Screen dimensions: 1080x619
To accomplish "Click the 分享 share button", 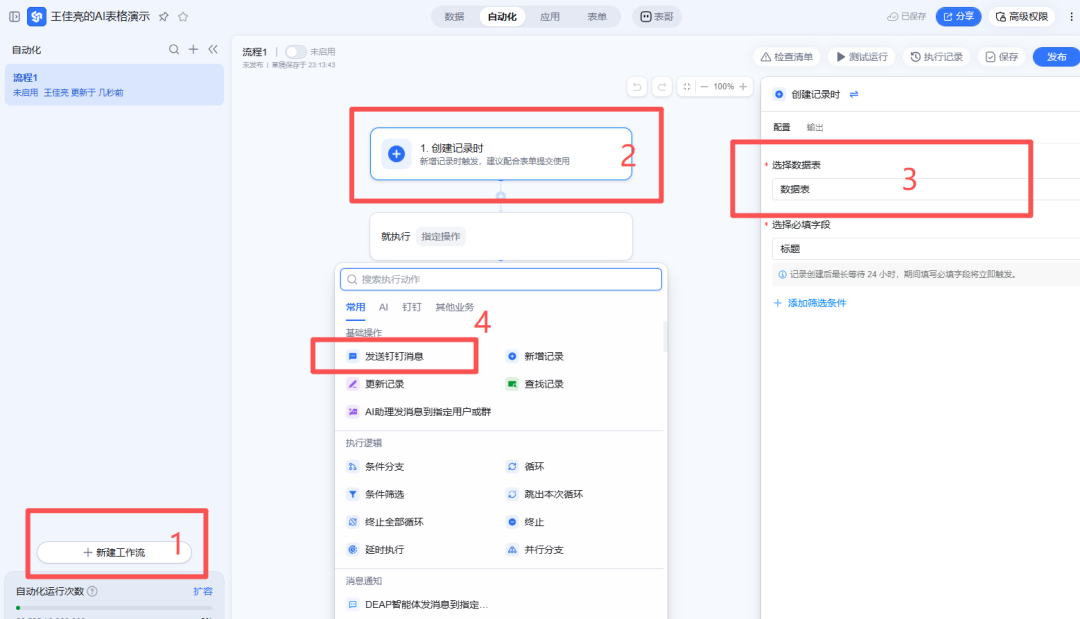I will [958, 17].
